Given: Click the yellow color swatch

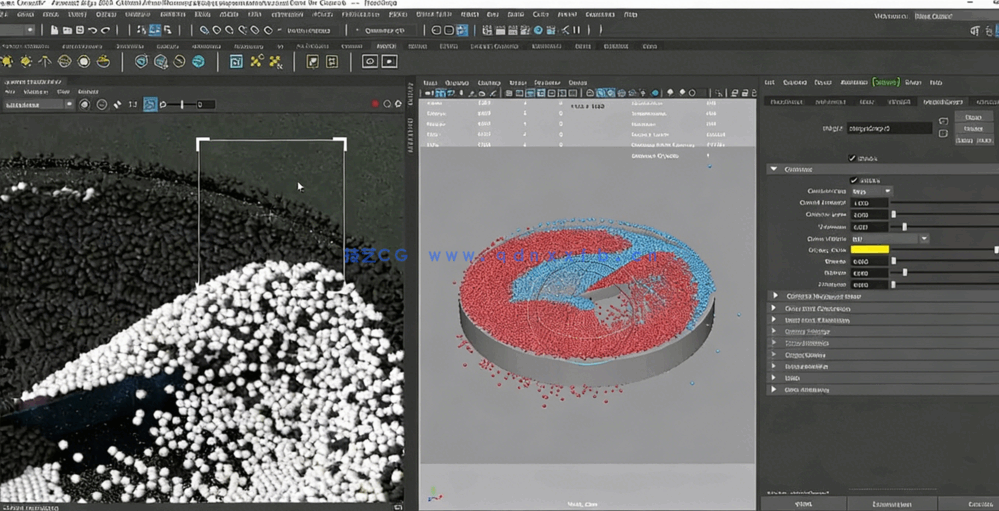Looking at the screenshot, I should pyautogui.click(x=869, y=250).
